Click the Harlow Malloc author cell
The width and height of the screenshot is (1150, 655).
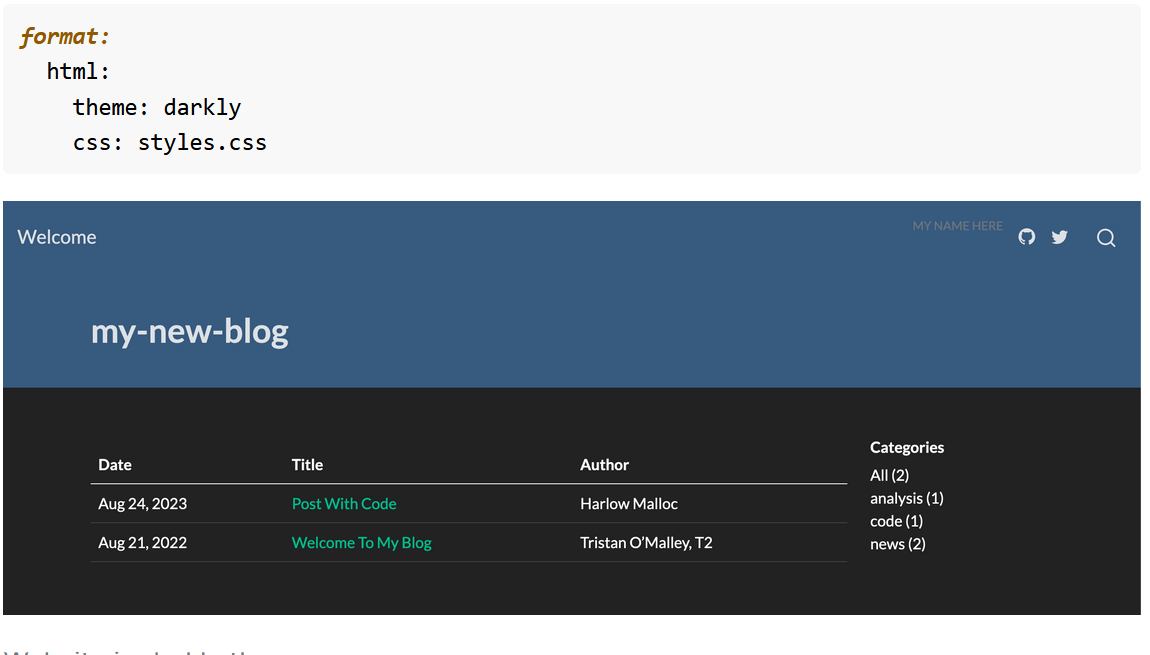(x=628, y=504)
